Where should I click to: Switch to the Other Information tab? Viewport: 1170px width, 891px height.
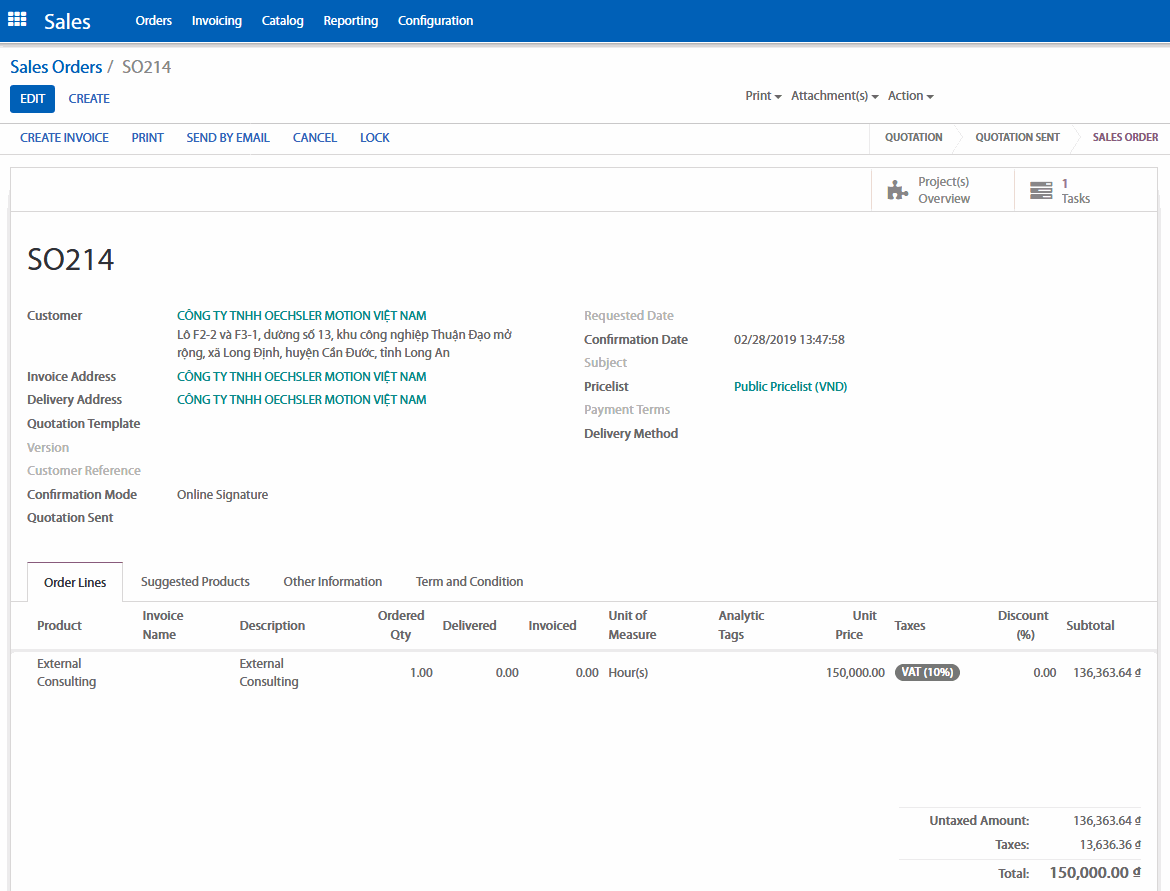coord(332,582)
